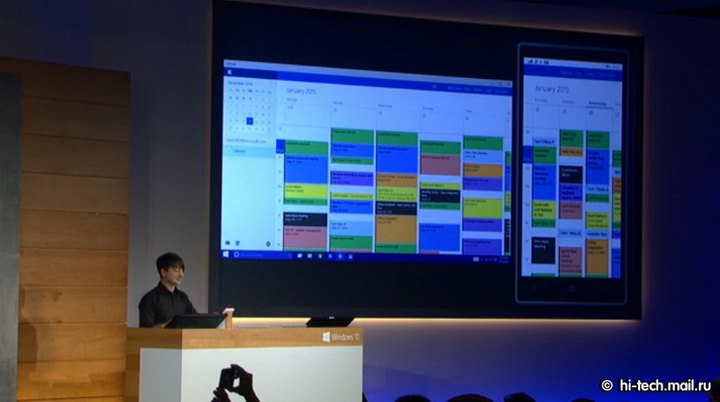Open orange event in desktop Friday column

click(483, 170)
